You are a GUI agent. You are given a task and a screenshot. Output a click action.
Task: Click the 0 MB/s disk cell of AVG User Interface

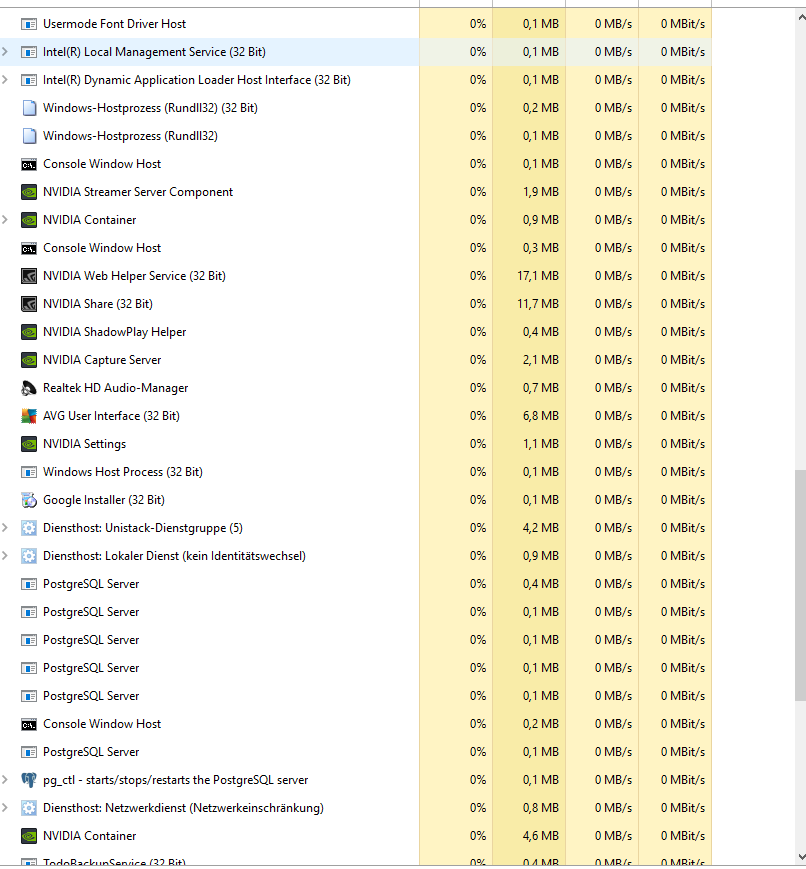coord(602,416)
